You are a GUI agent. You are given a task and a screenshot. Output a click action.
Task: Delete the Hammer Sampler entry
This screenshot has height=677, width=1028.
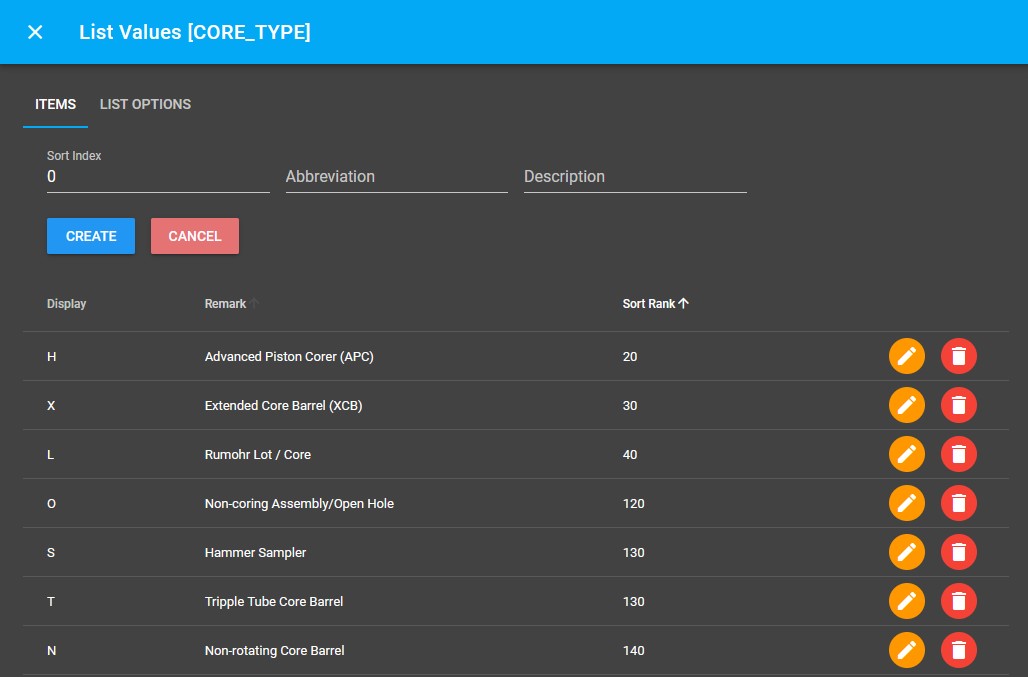(958, 552)
